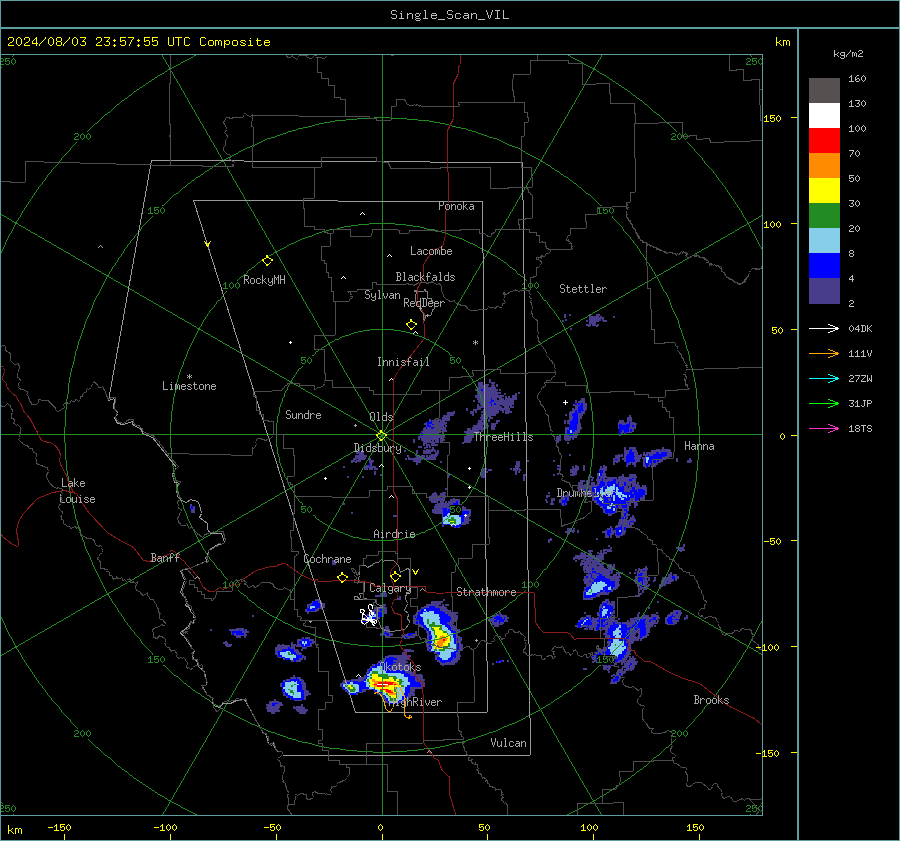Select the light blue 8-20 color swatch

pyautogui.click(x=824, y=241)
